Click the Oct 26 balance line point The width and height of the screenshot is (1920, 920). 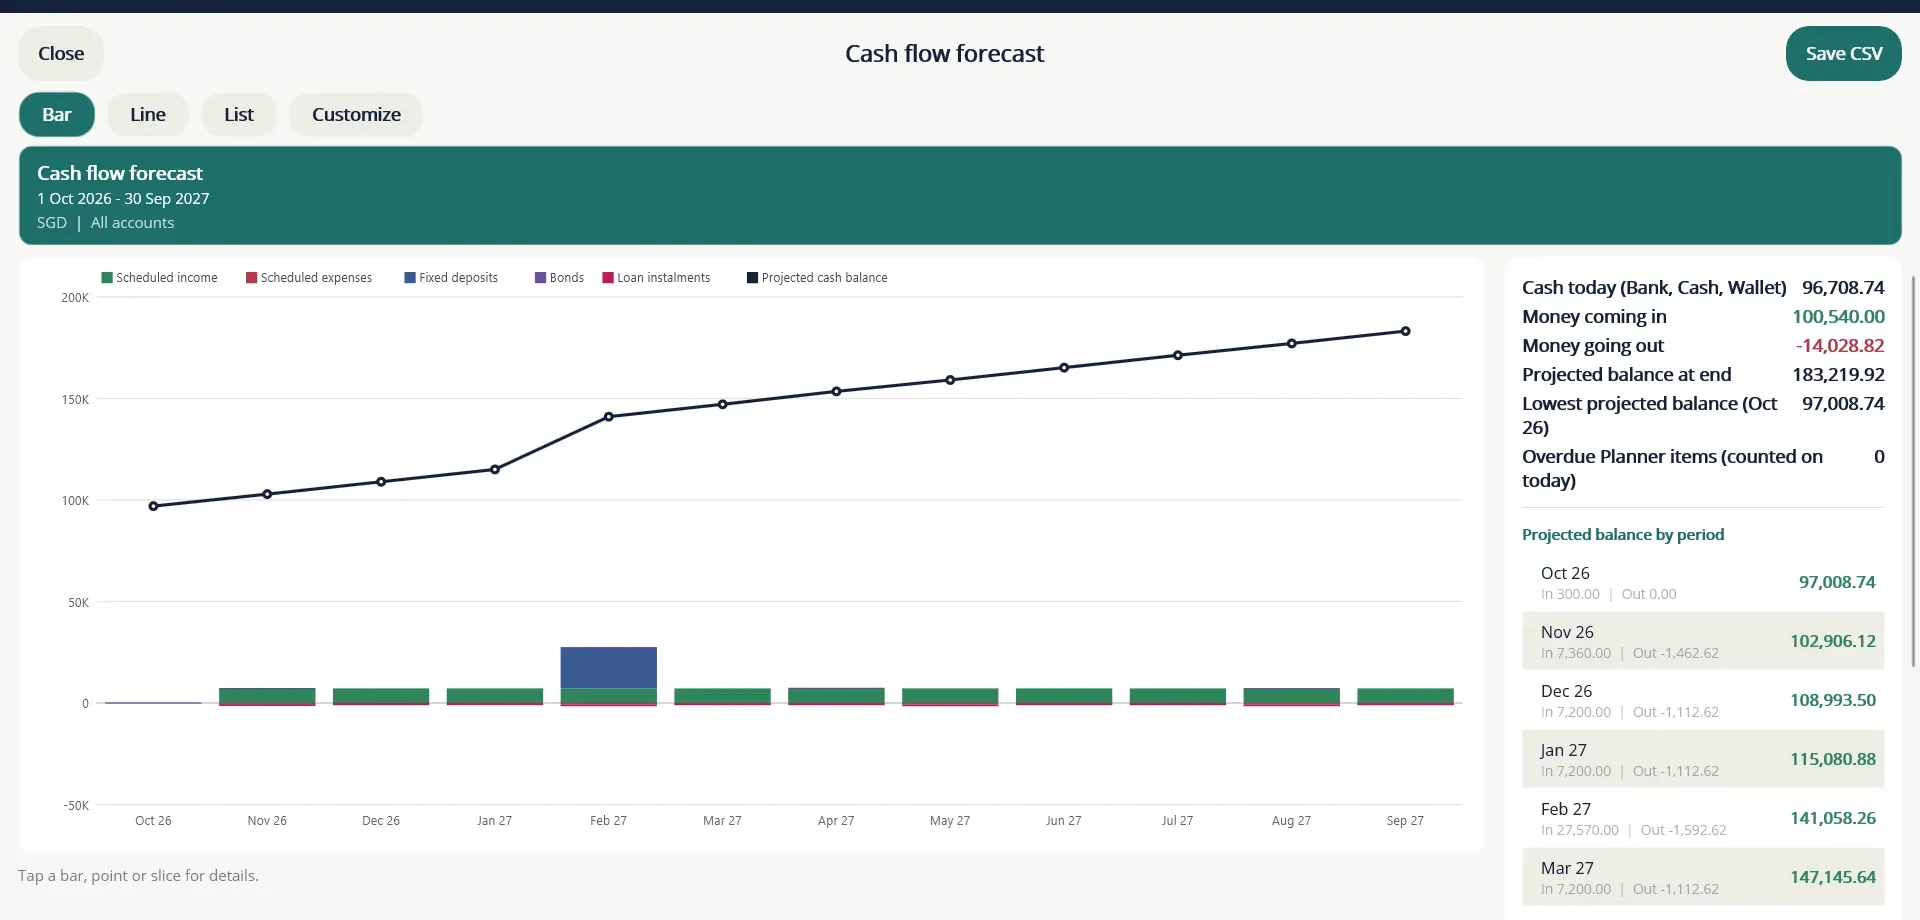point(153,506)
